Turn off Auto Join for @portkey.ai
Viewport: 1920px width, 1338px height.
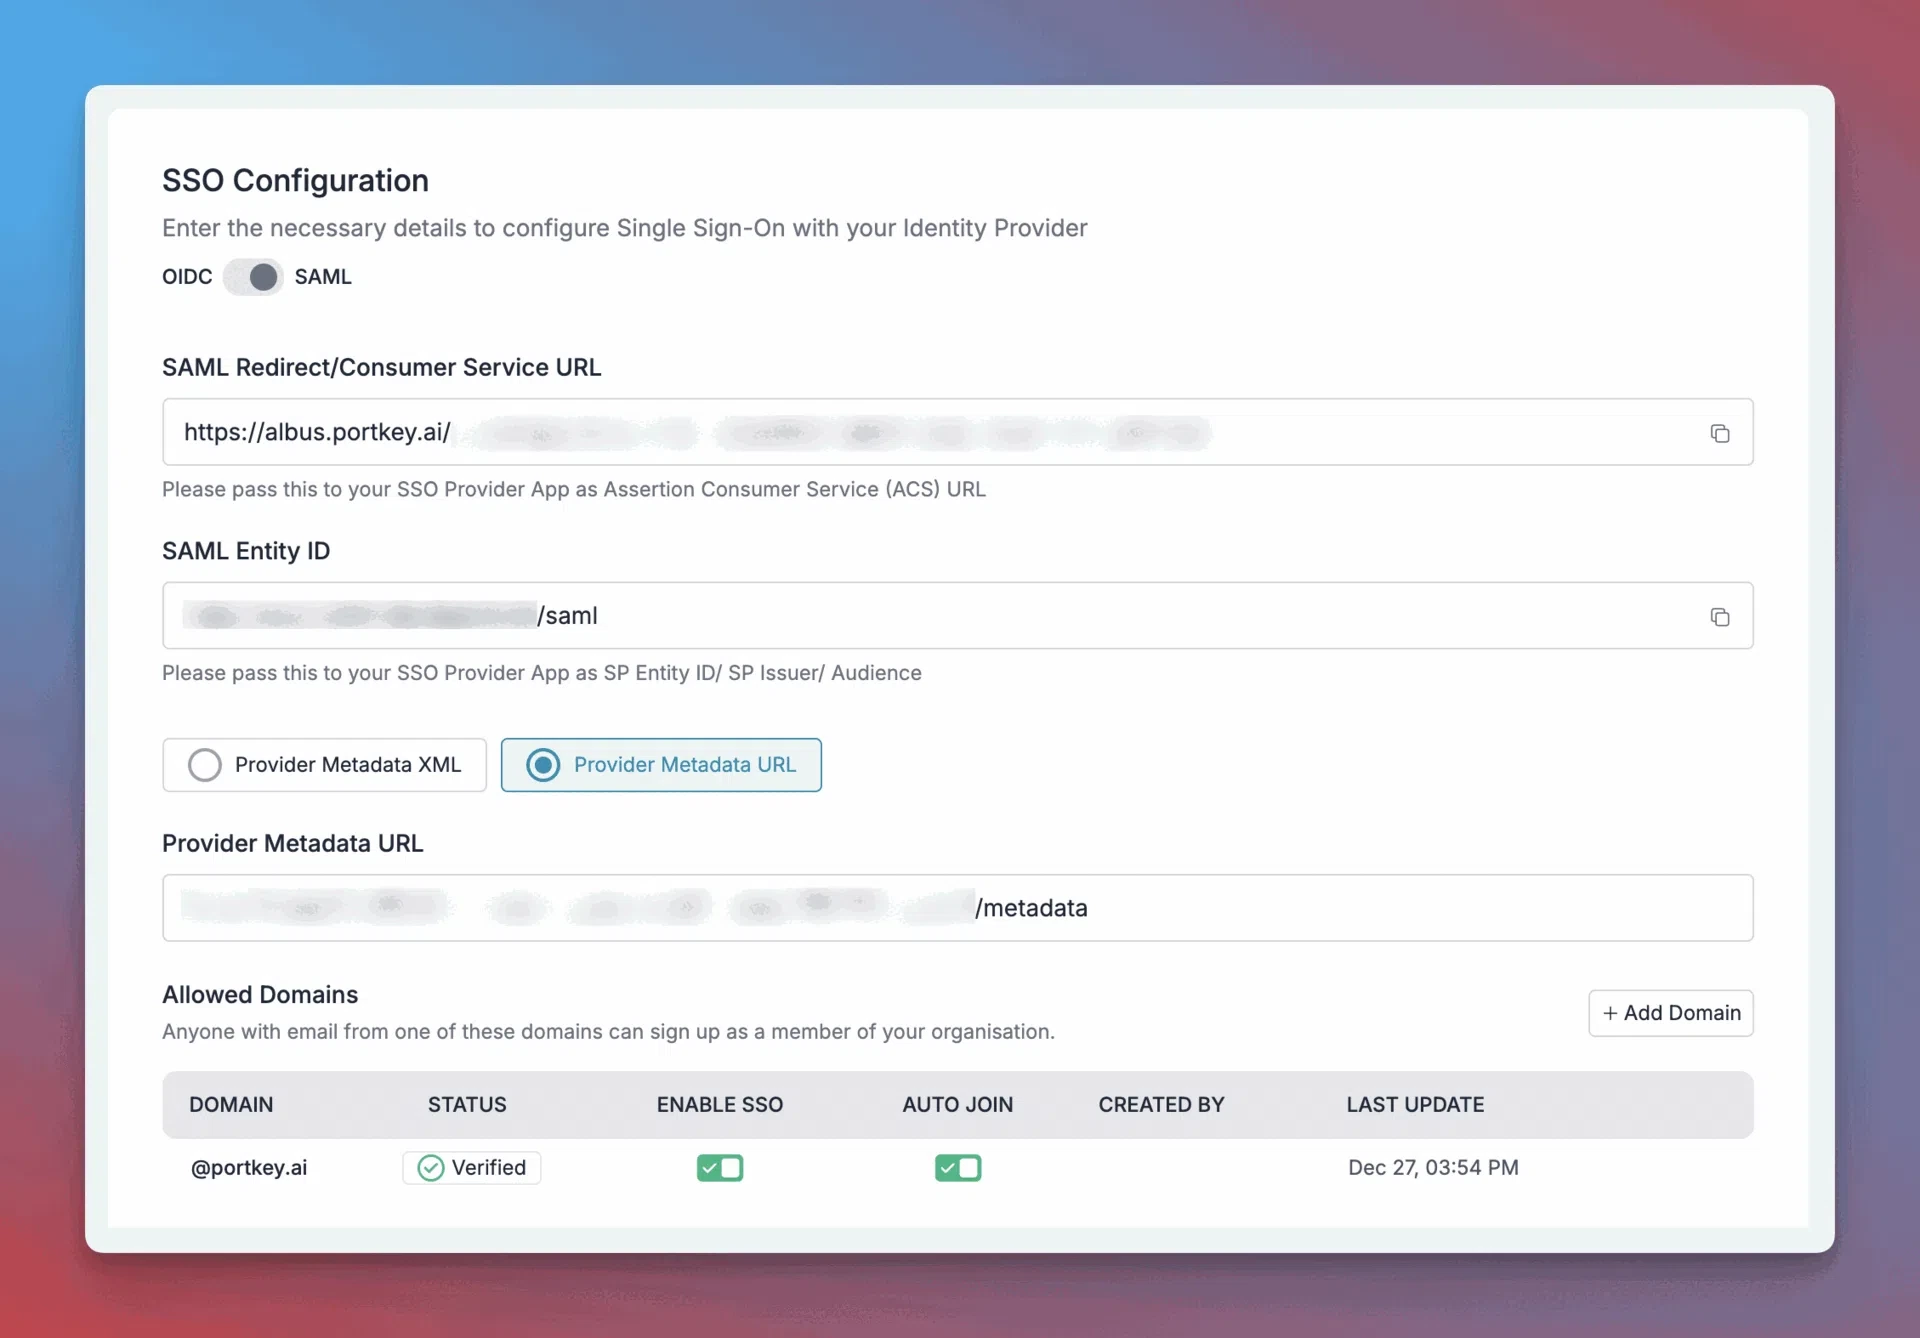[x=958, y=1168]
